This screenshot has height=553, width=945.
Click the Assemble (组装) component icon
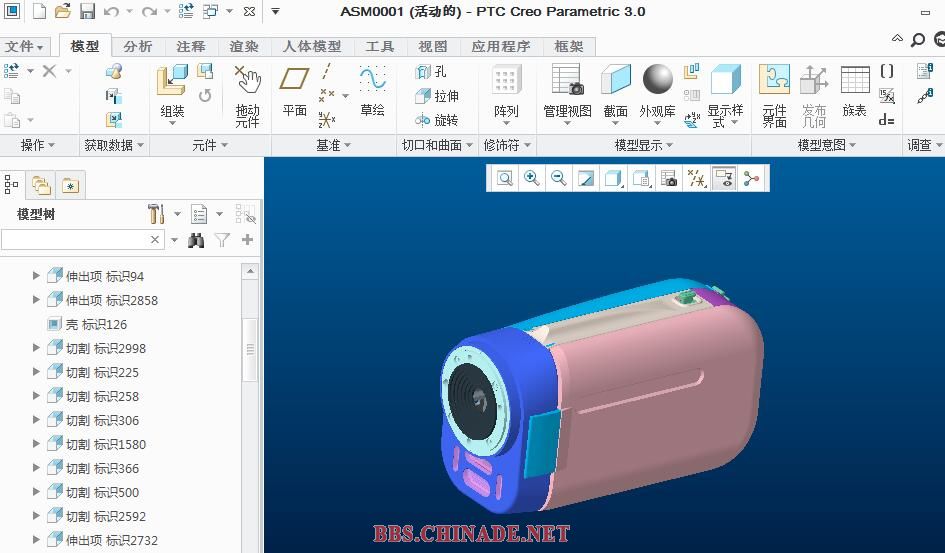click(x=172, y=90)
